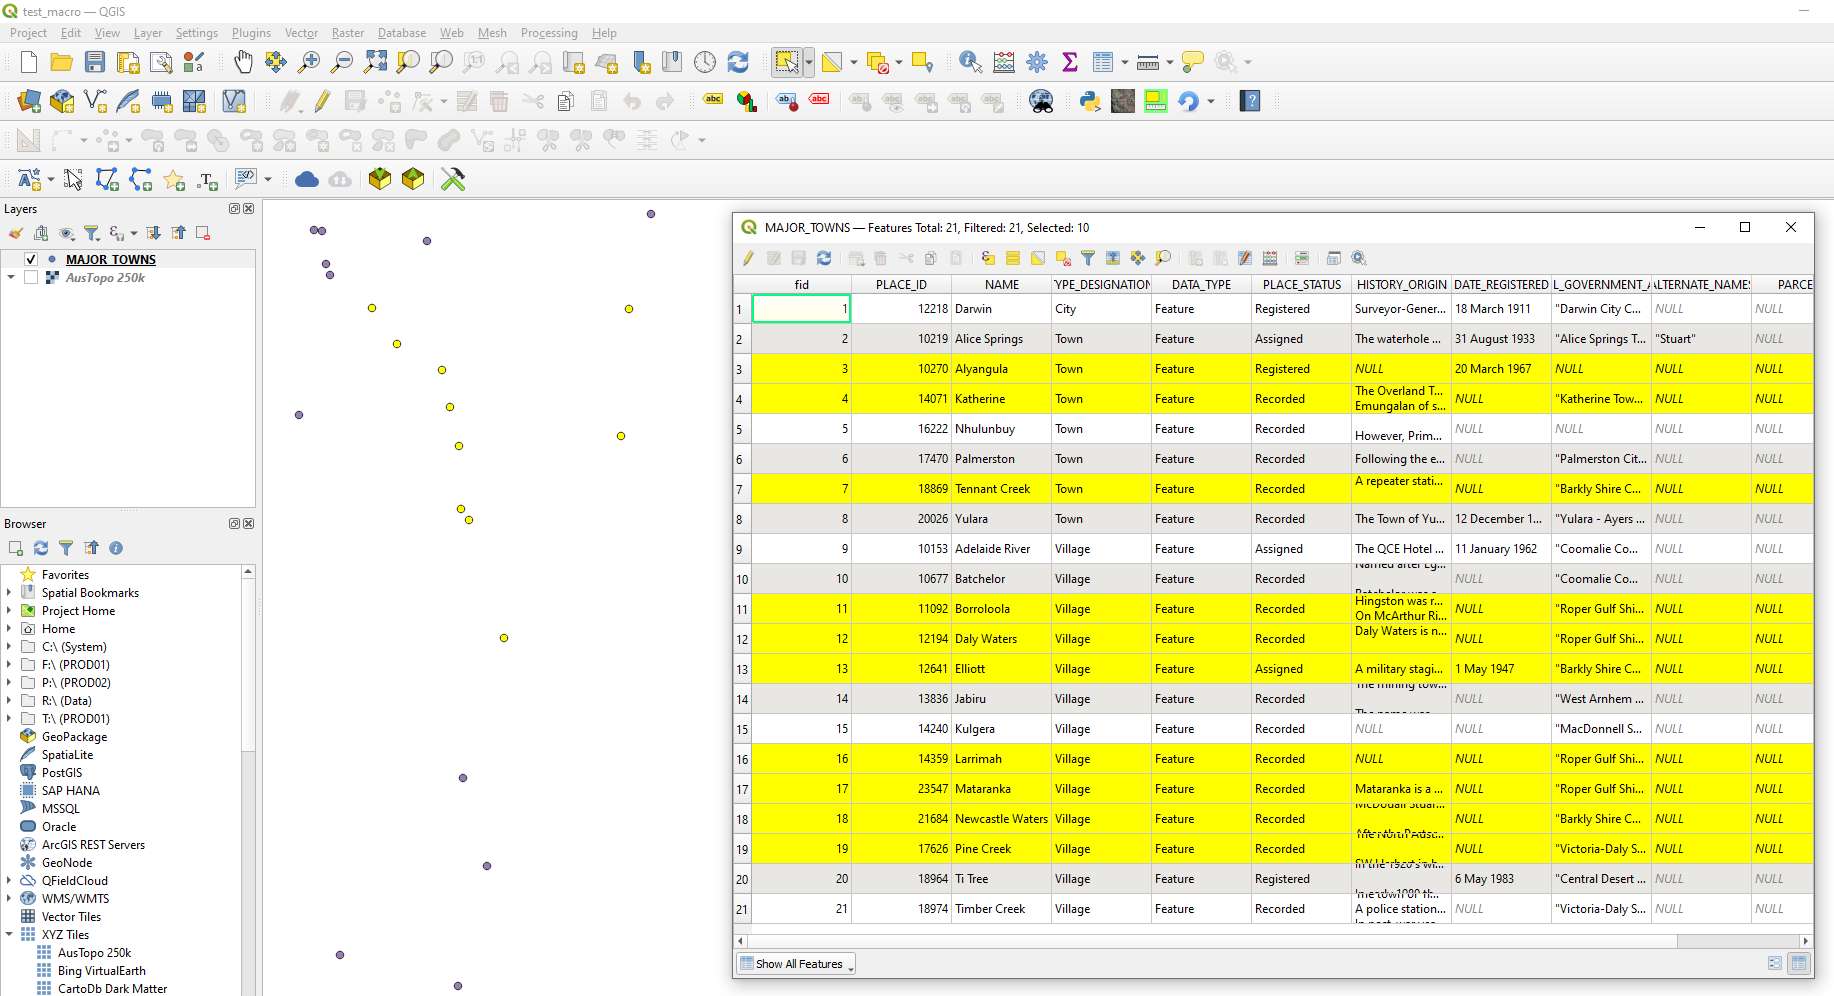Switch to table view button bottom right
The image size is (1834, 996).
[x=1799, y=964]
